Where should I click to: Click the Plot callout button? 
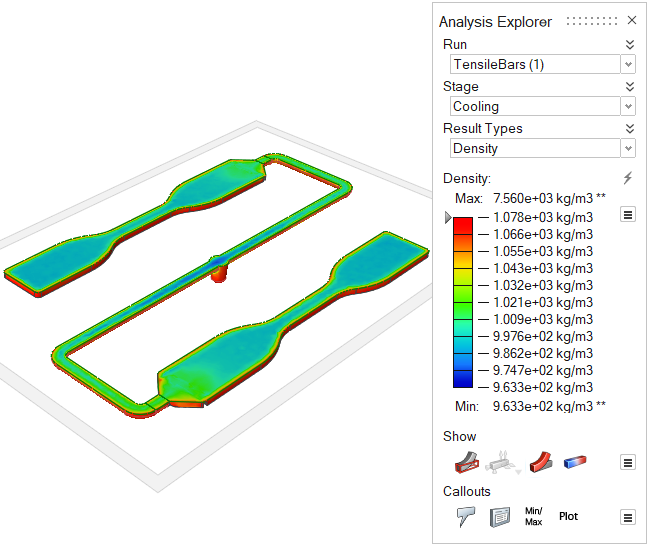click(568, 517)
